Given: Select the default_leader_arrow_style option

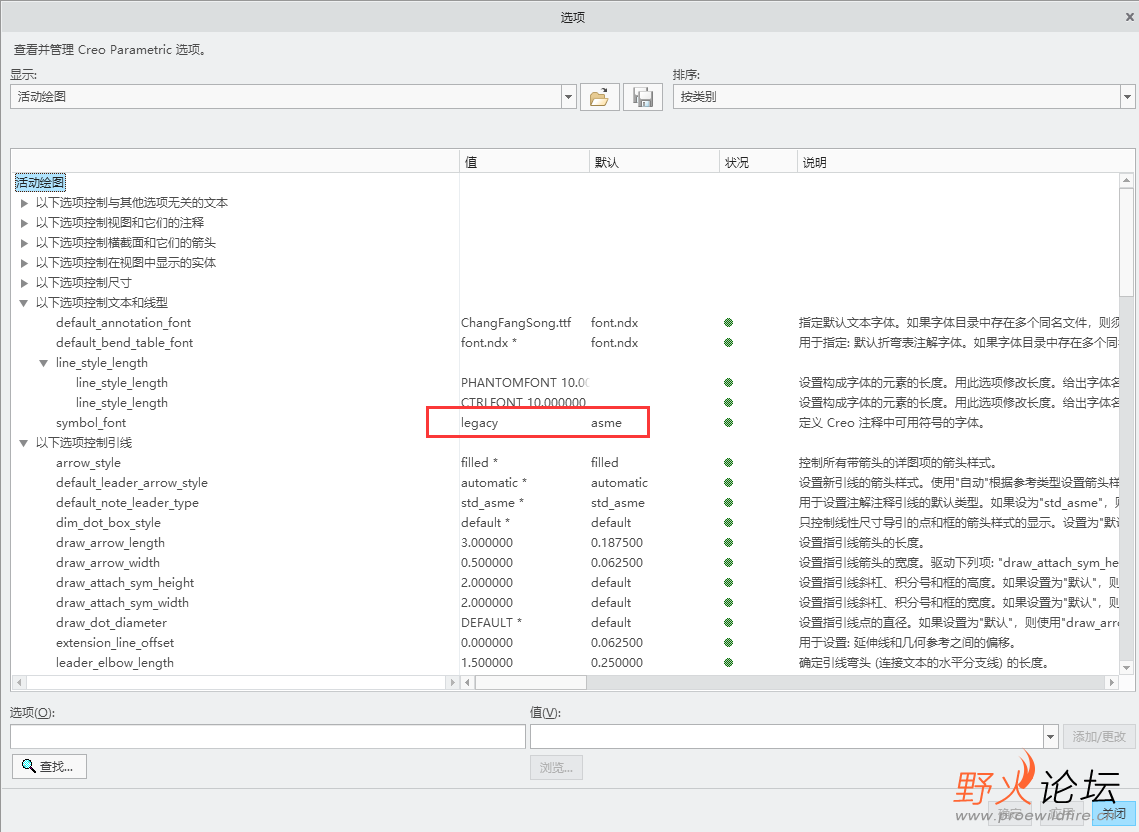Looking at the screenshot, I should click(131, 483).
